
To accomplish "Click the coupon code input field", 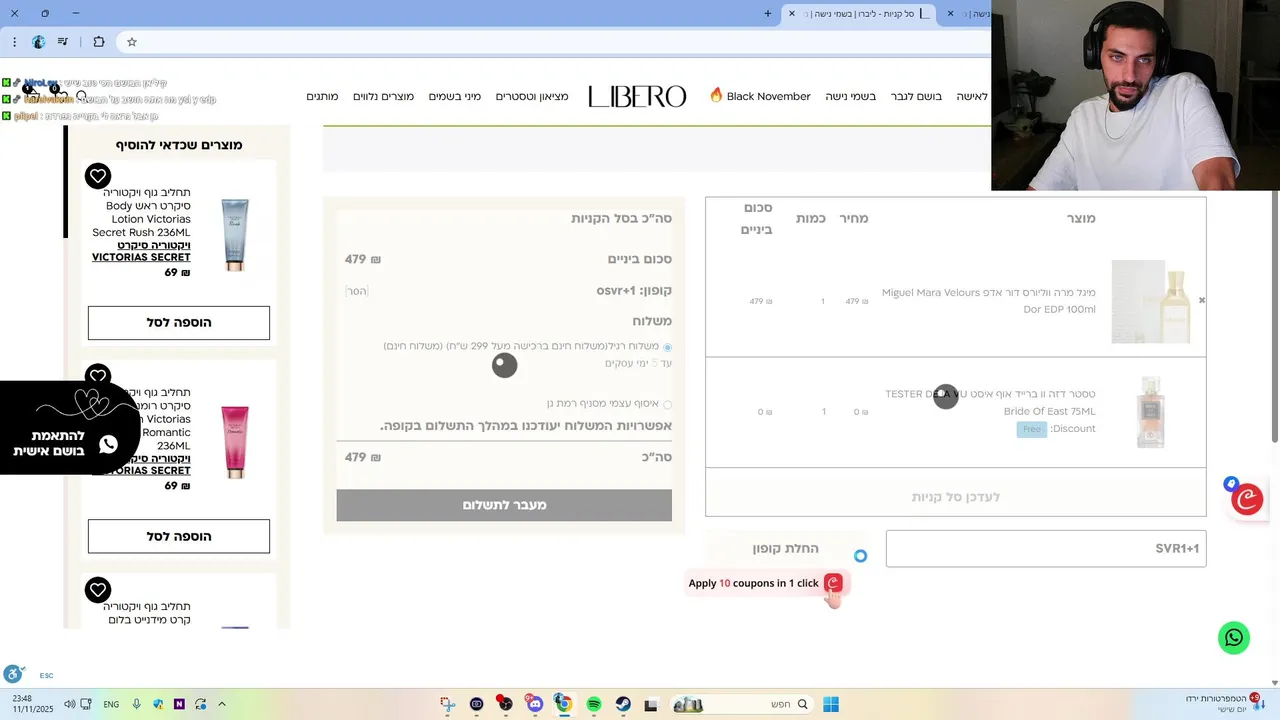I will pyautogui.click(x=1046, y=548).
